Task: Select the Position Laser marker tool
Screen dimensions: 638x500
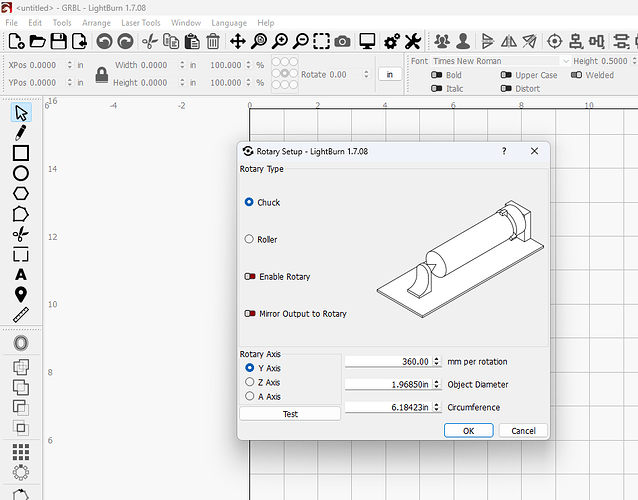Action: click(21, 294)
